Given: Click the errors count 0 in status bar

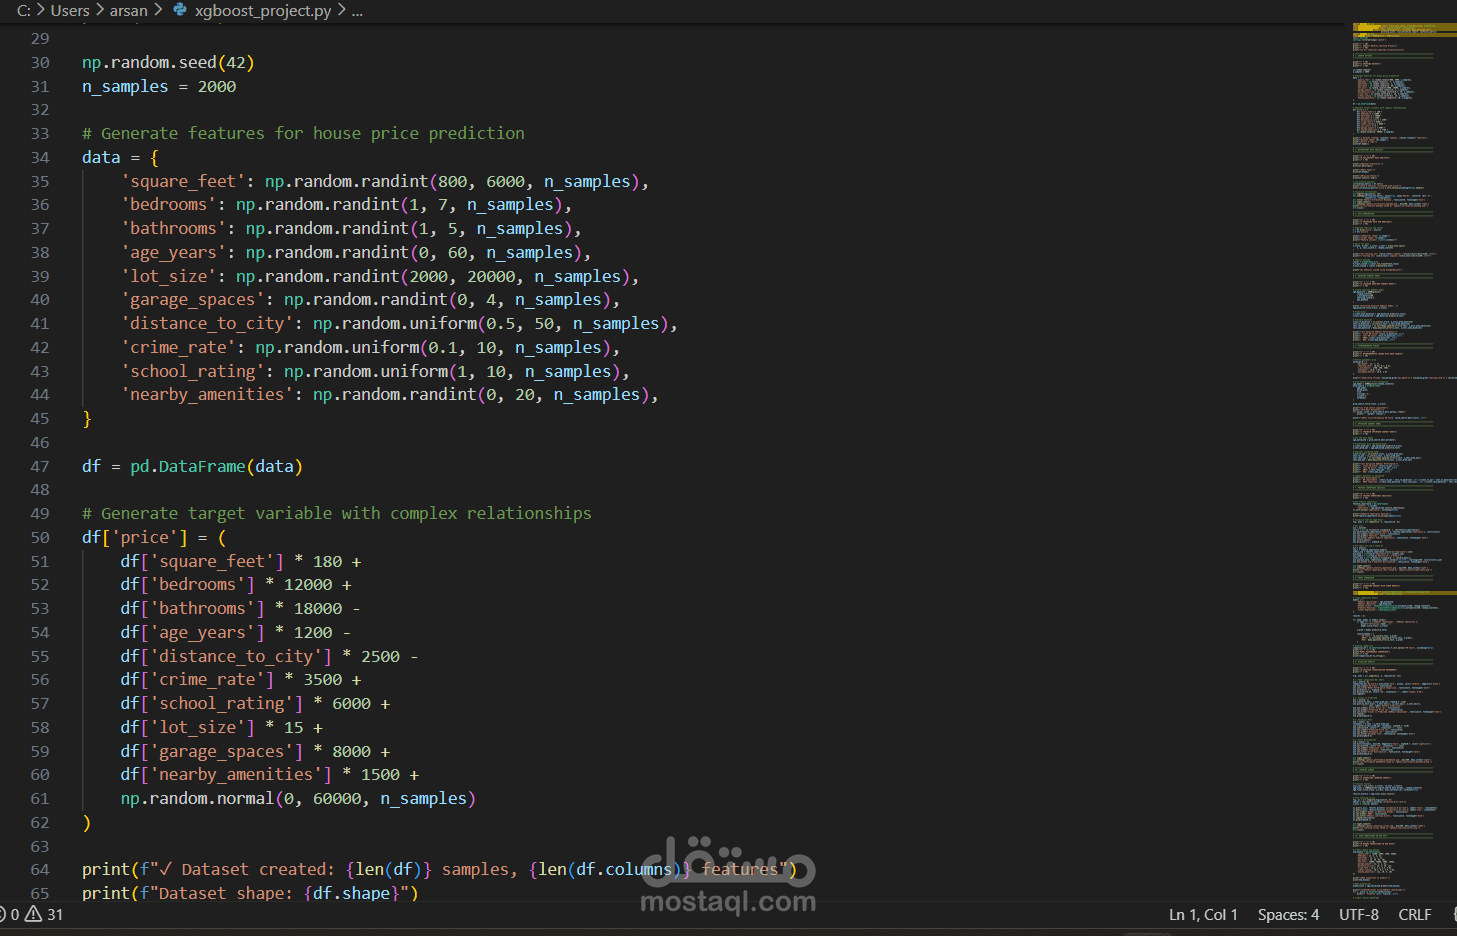Looking at the screenshot, I should [15, 914].
